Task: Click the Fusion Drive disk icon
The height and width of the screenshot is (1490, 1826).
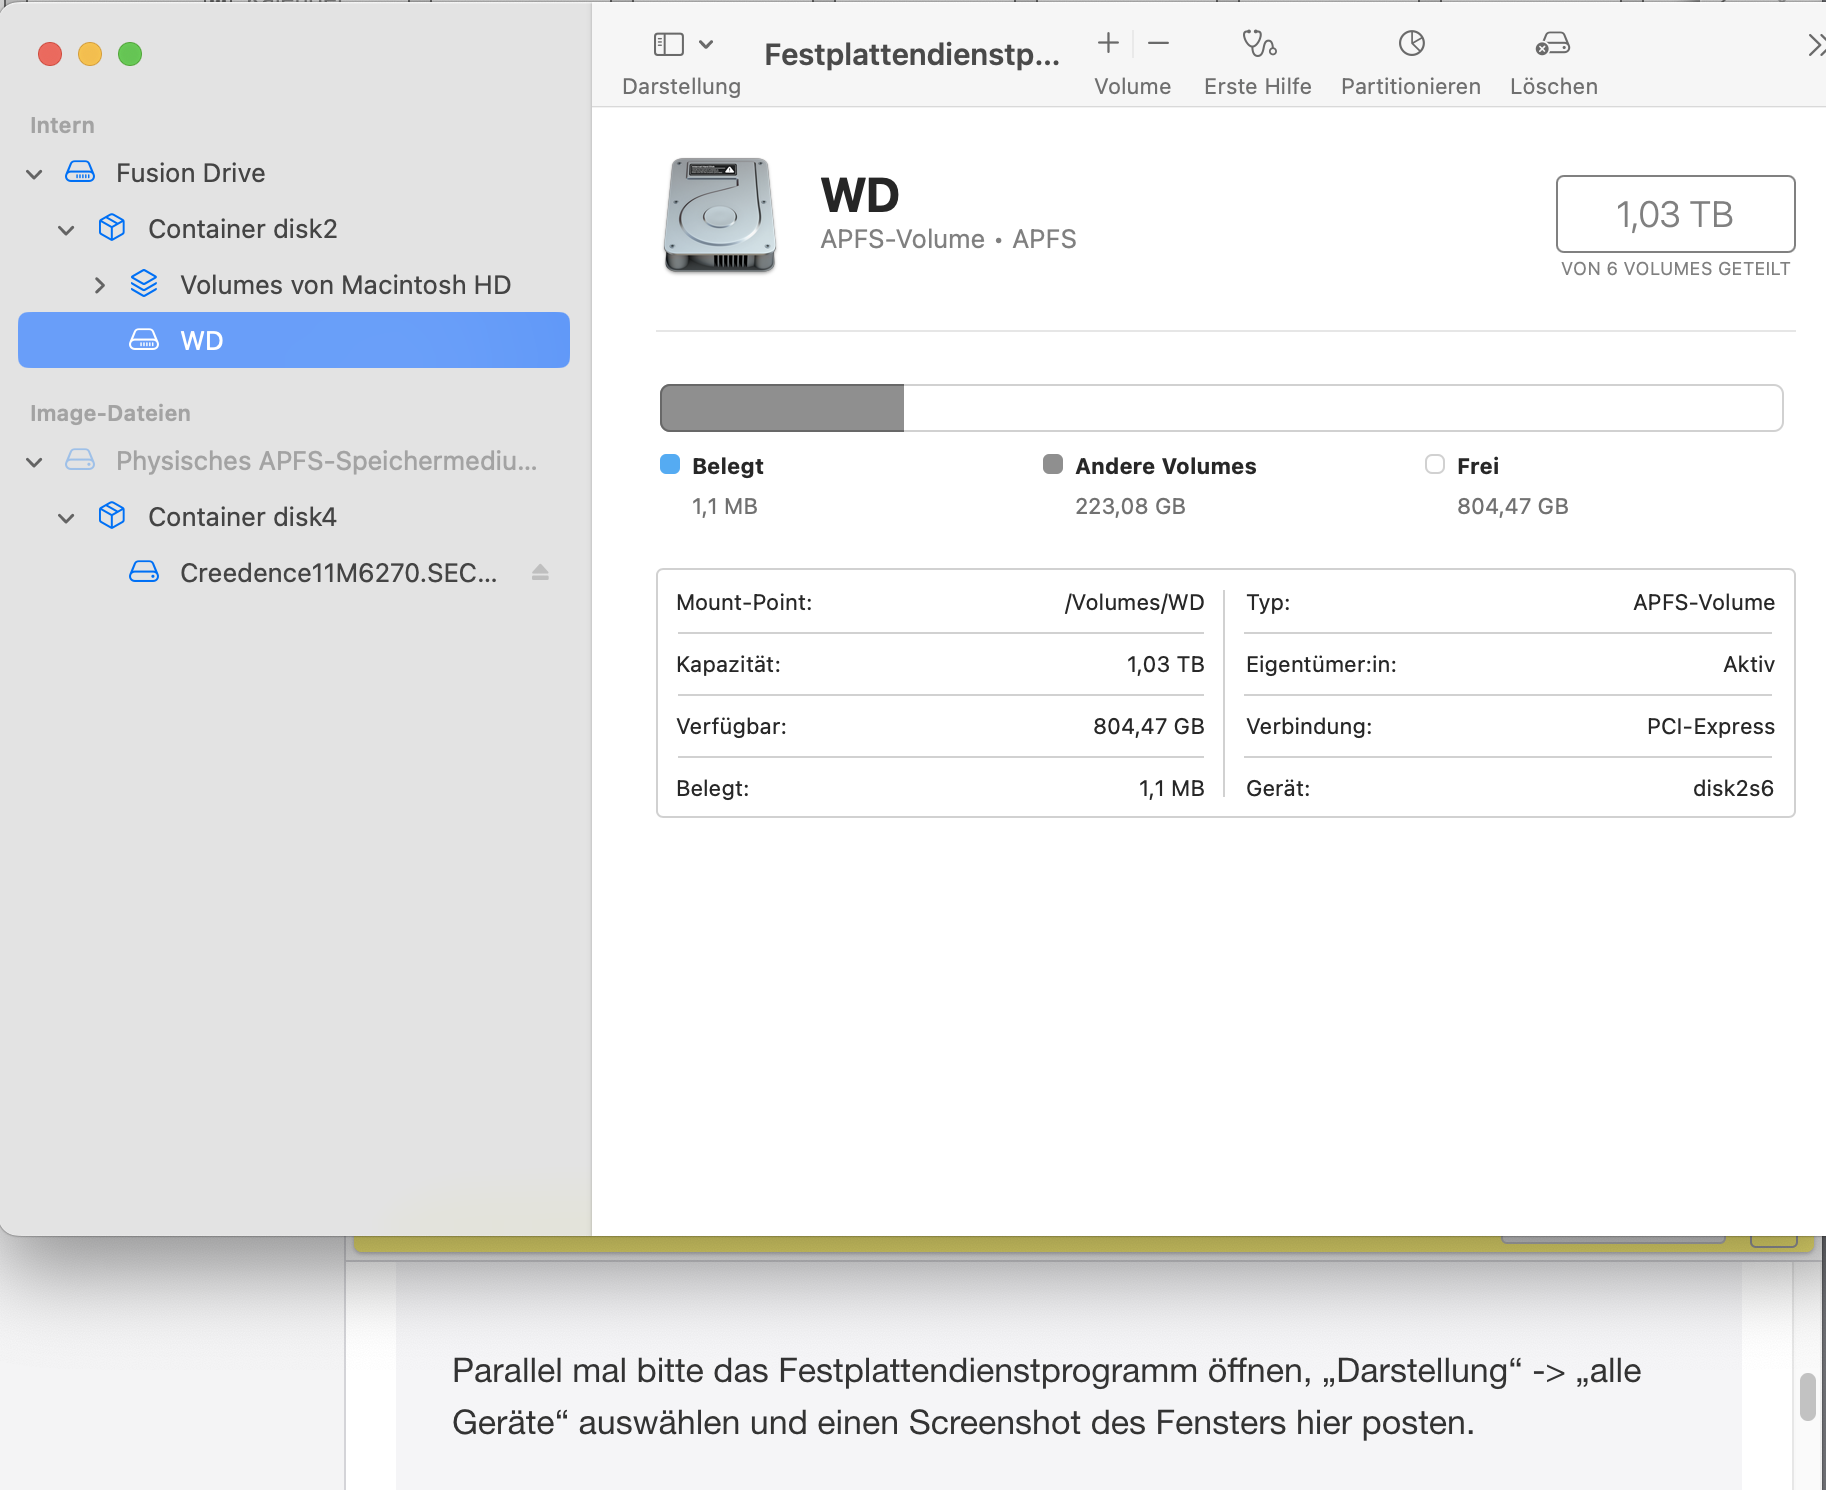Action: (x=80, y=172)
